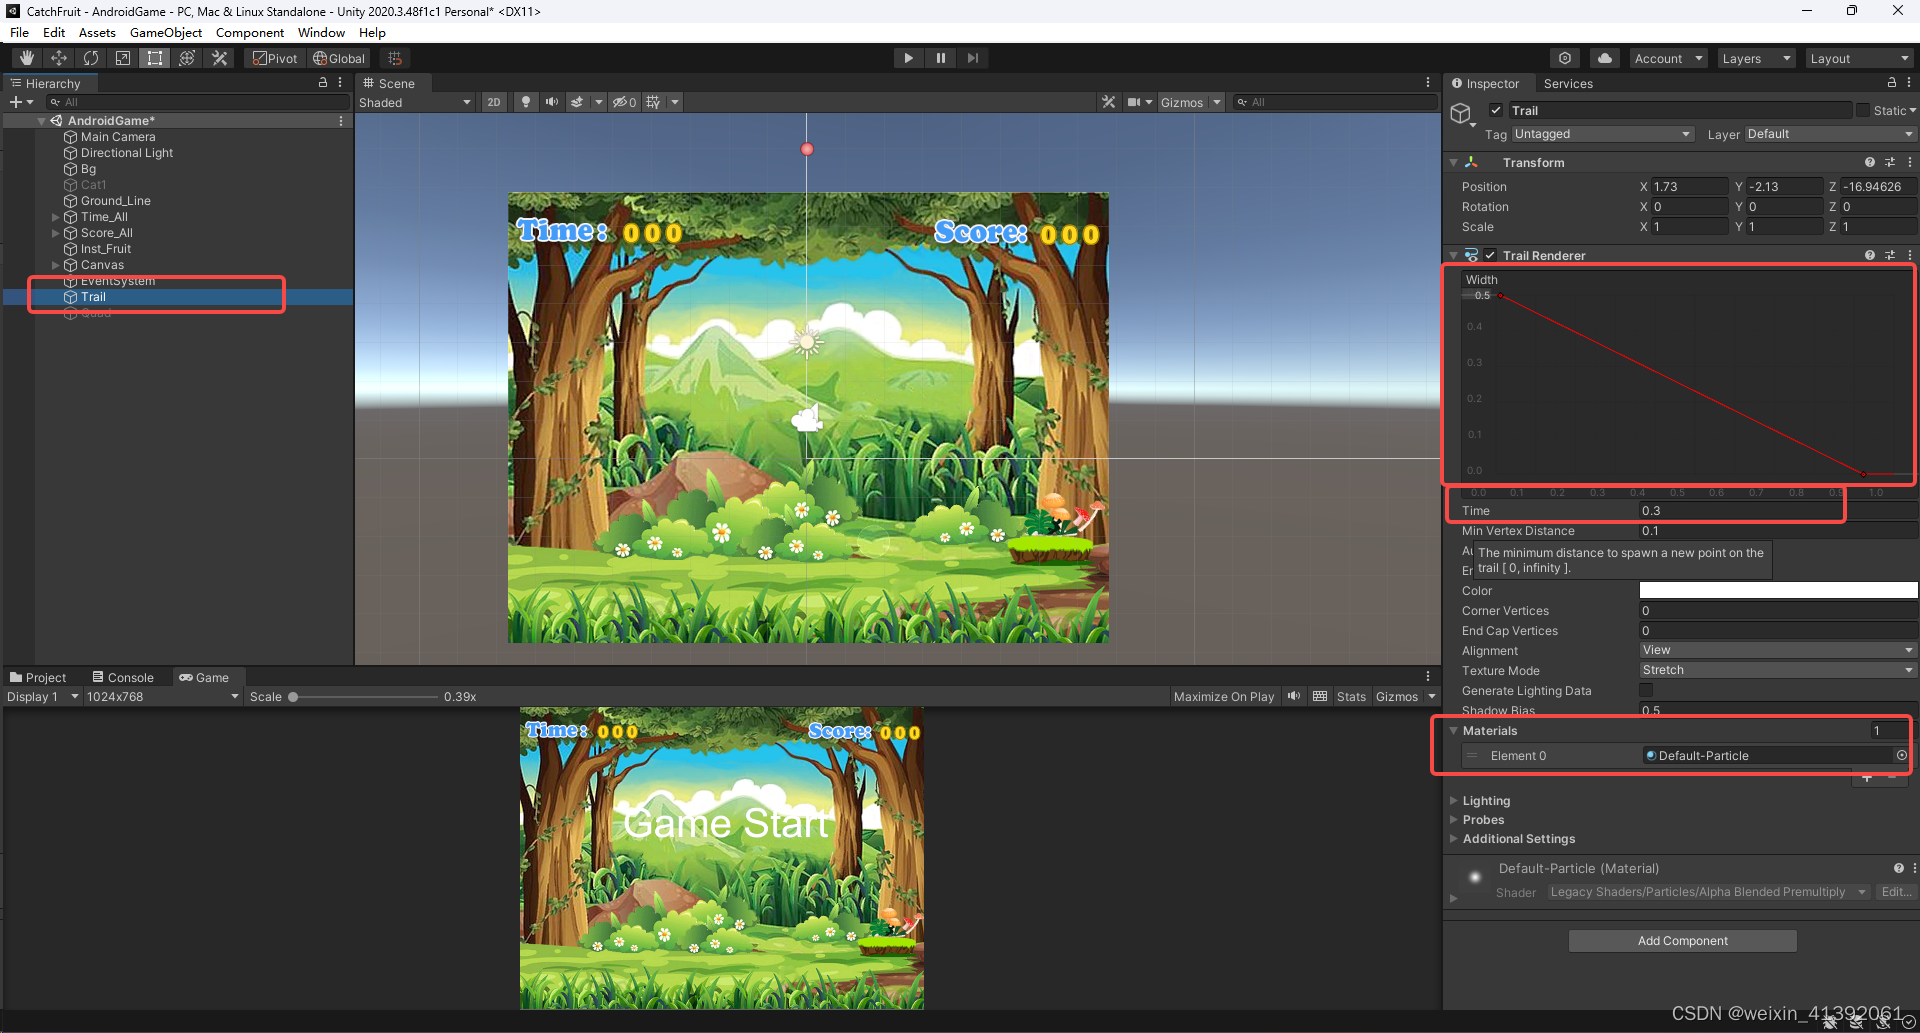The height and width of the screenshot is (1033, 1920).
Task: Click the Pause button
Action: pos(940,57)
